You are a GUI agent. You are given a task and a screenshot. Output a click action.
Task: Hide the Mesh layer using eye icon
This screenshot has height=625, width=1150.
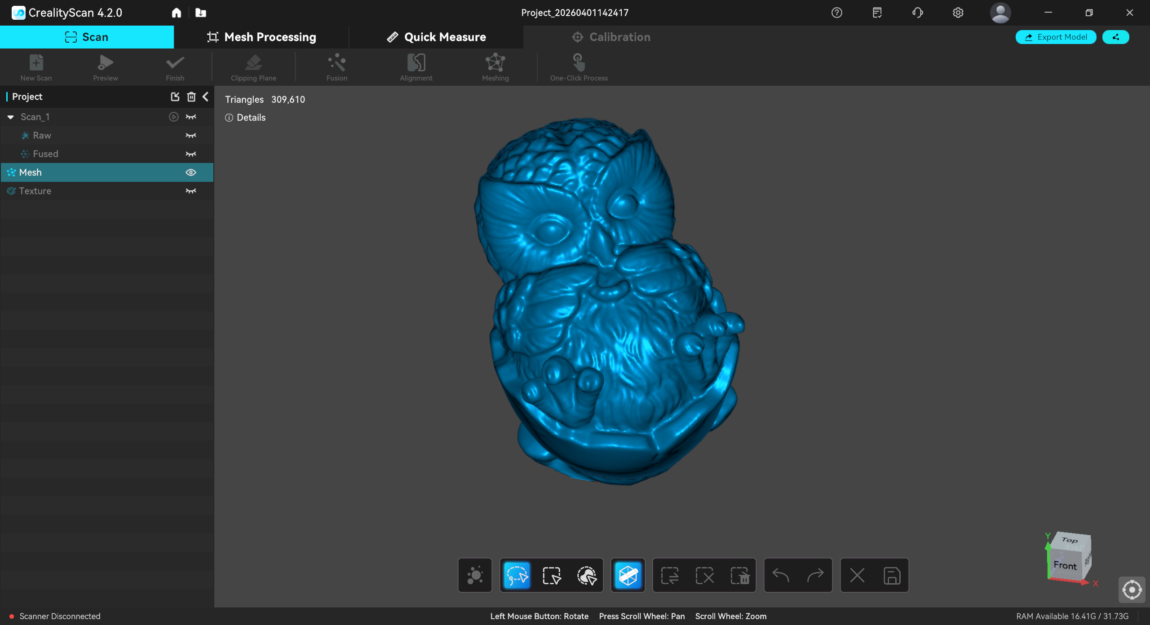click(x=190, y=173)
